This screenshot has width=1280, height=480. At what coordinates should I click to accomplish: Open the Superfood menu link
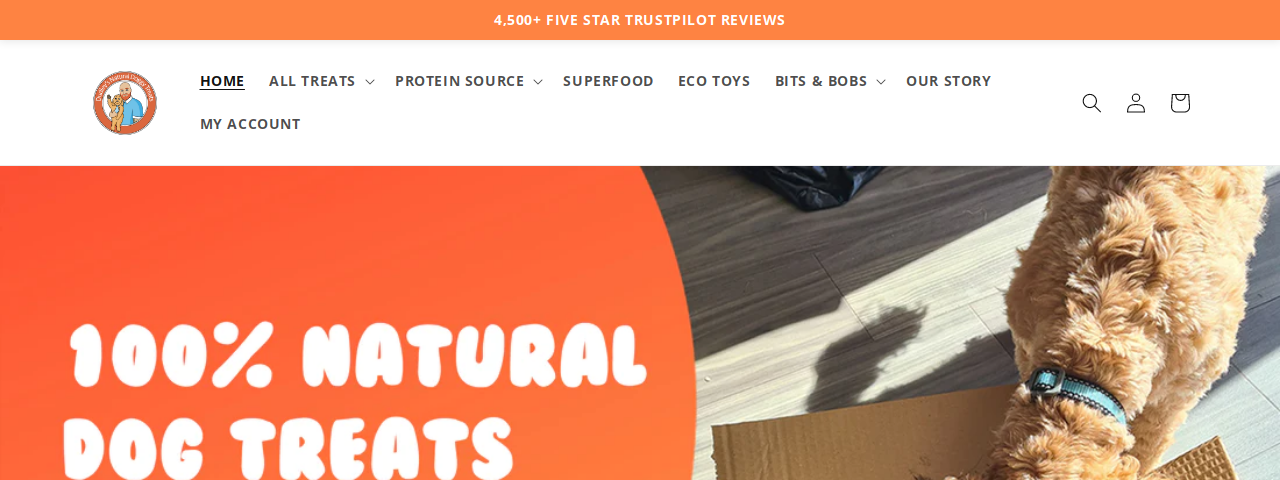point(608,81)
